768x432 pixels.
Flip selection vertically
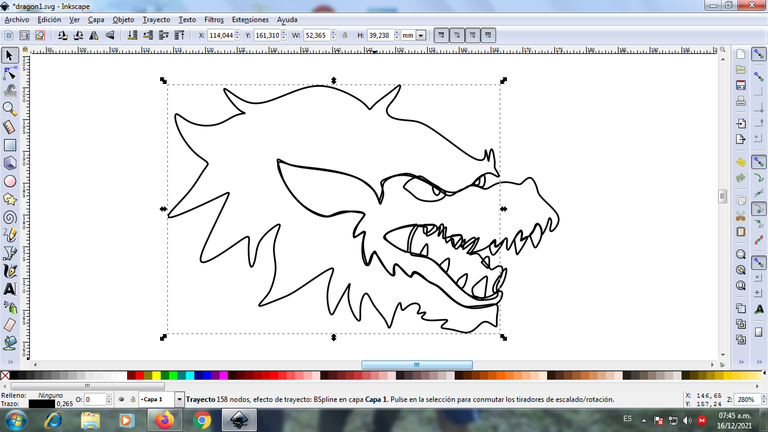109,35
